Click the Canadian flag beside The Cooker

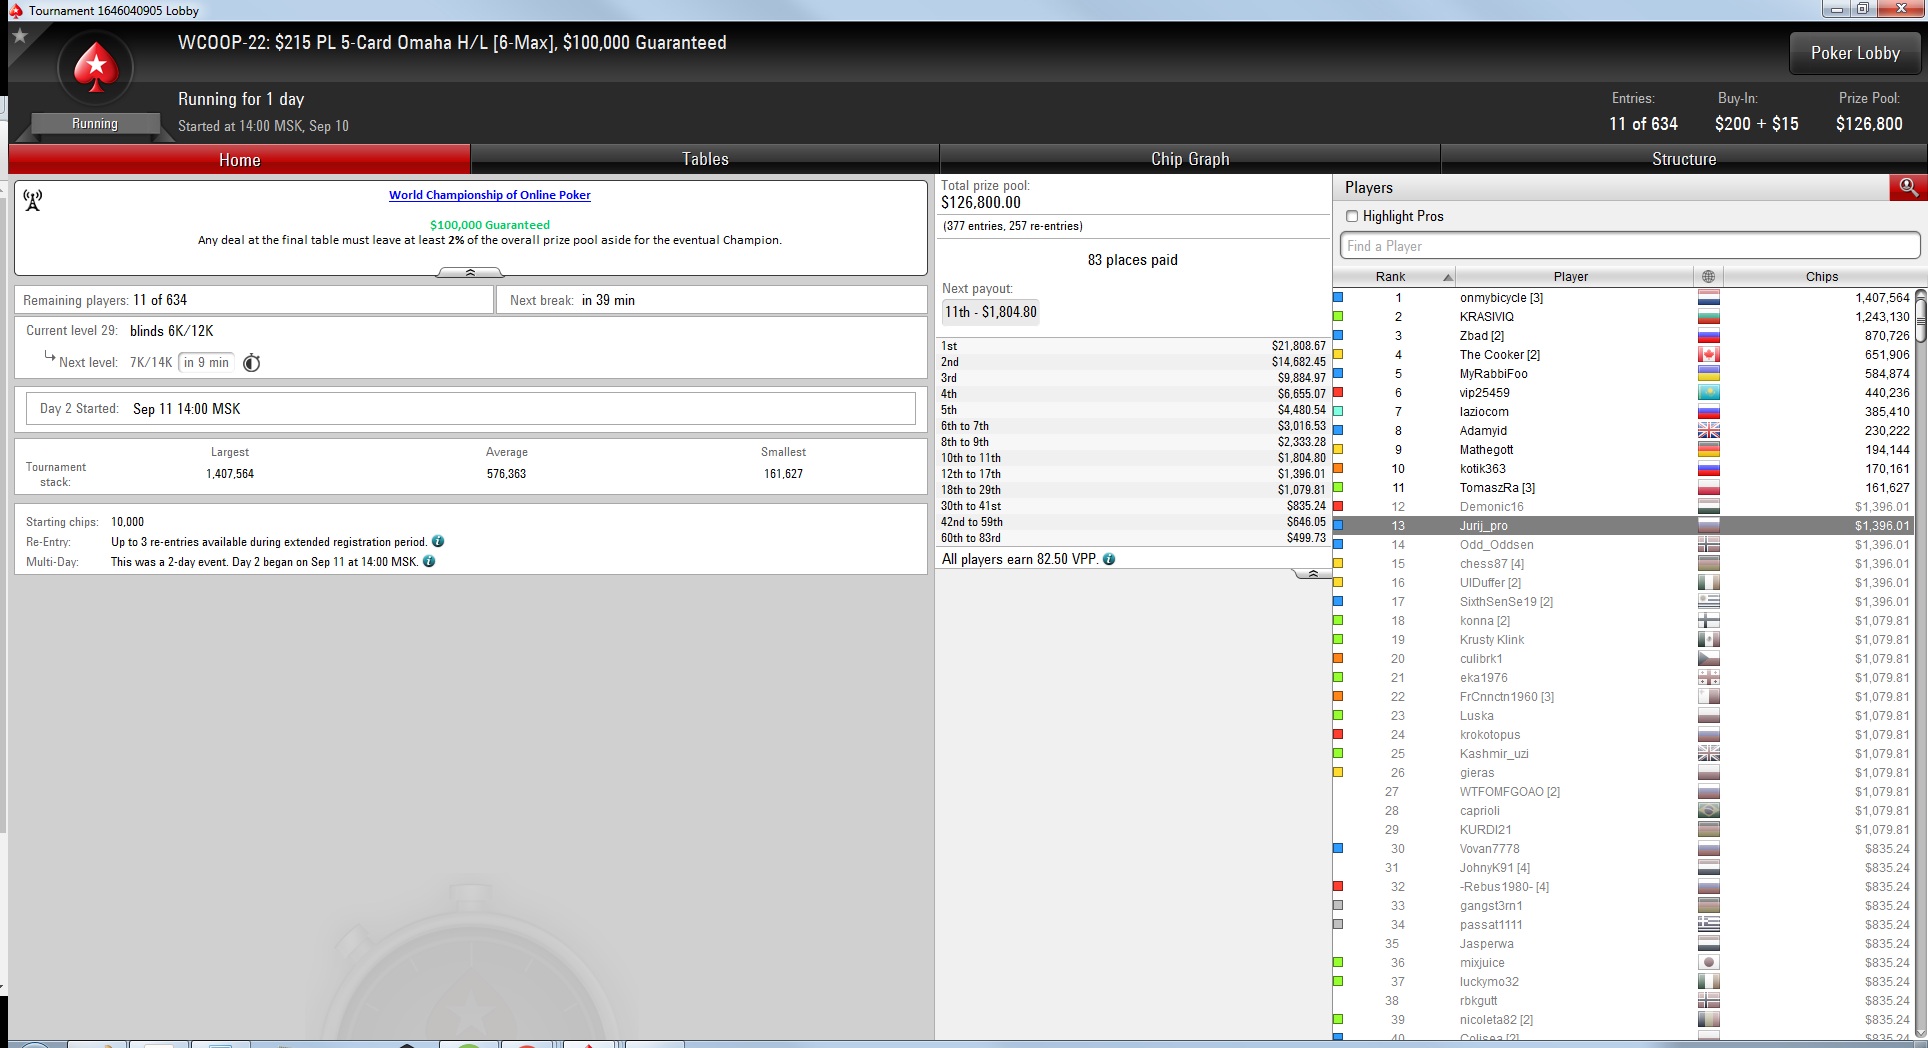[x=1709, y=355]
